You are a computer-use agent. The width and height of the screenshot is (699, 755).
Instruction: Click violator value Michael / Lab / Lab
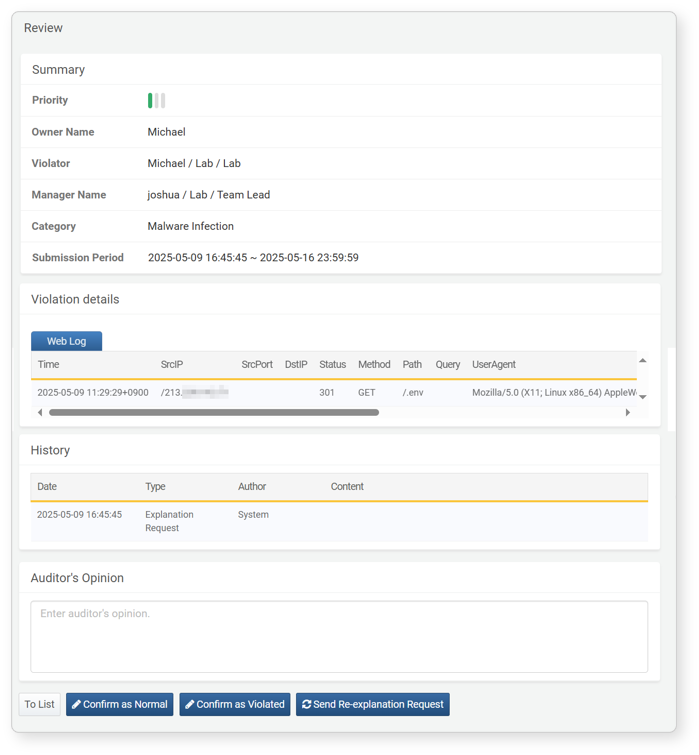point(194,163)
